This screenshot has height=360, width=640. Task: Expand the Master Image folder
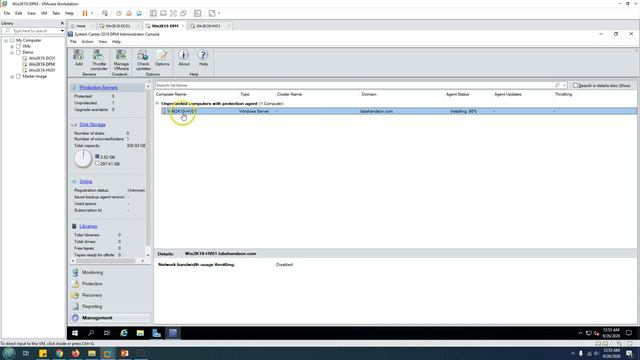pyautogui.click(x=12, y=76)
